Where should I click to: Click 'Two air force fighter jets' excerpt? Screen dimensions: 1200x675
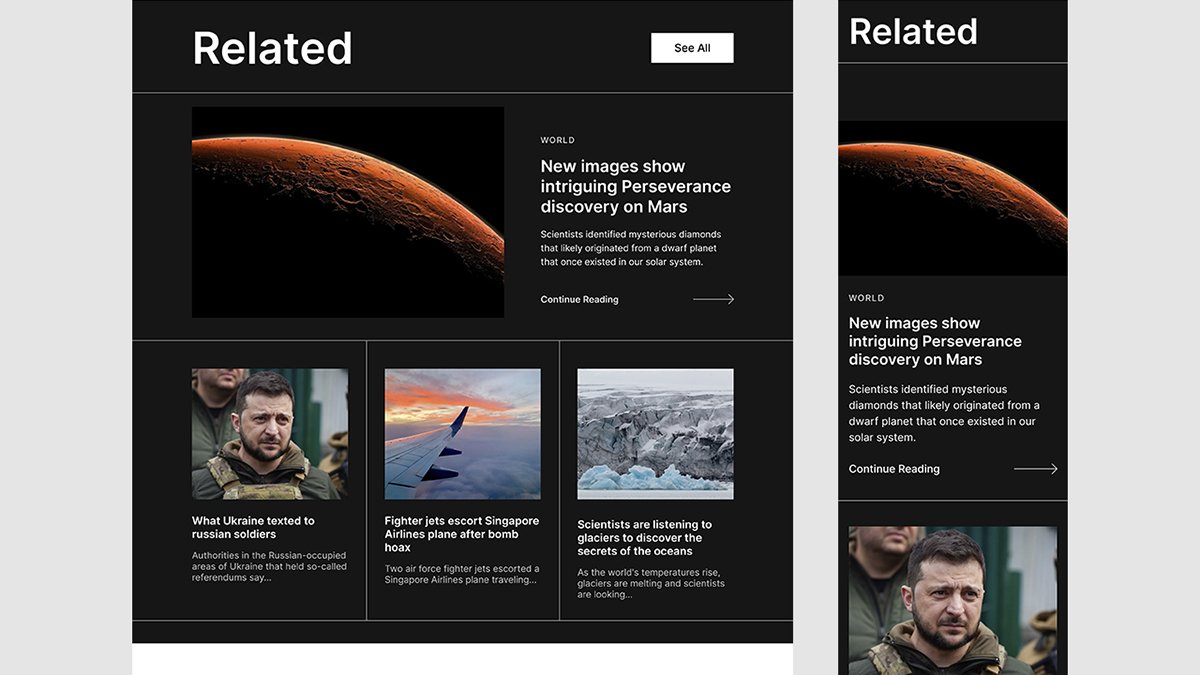click(x=462, y=574)
